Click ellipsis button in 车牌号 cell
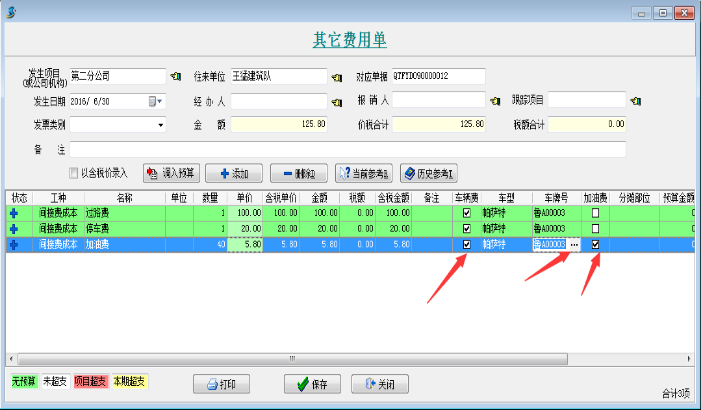Screen dimensions: 701x410 [573, 244]
